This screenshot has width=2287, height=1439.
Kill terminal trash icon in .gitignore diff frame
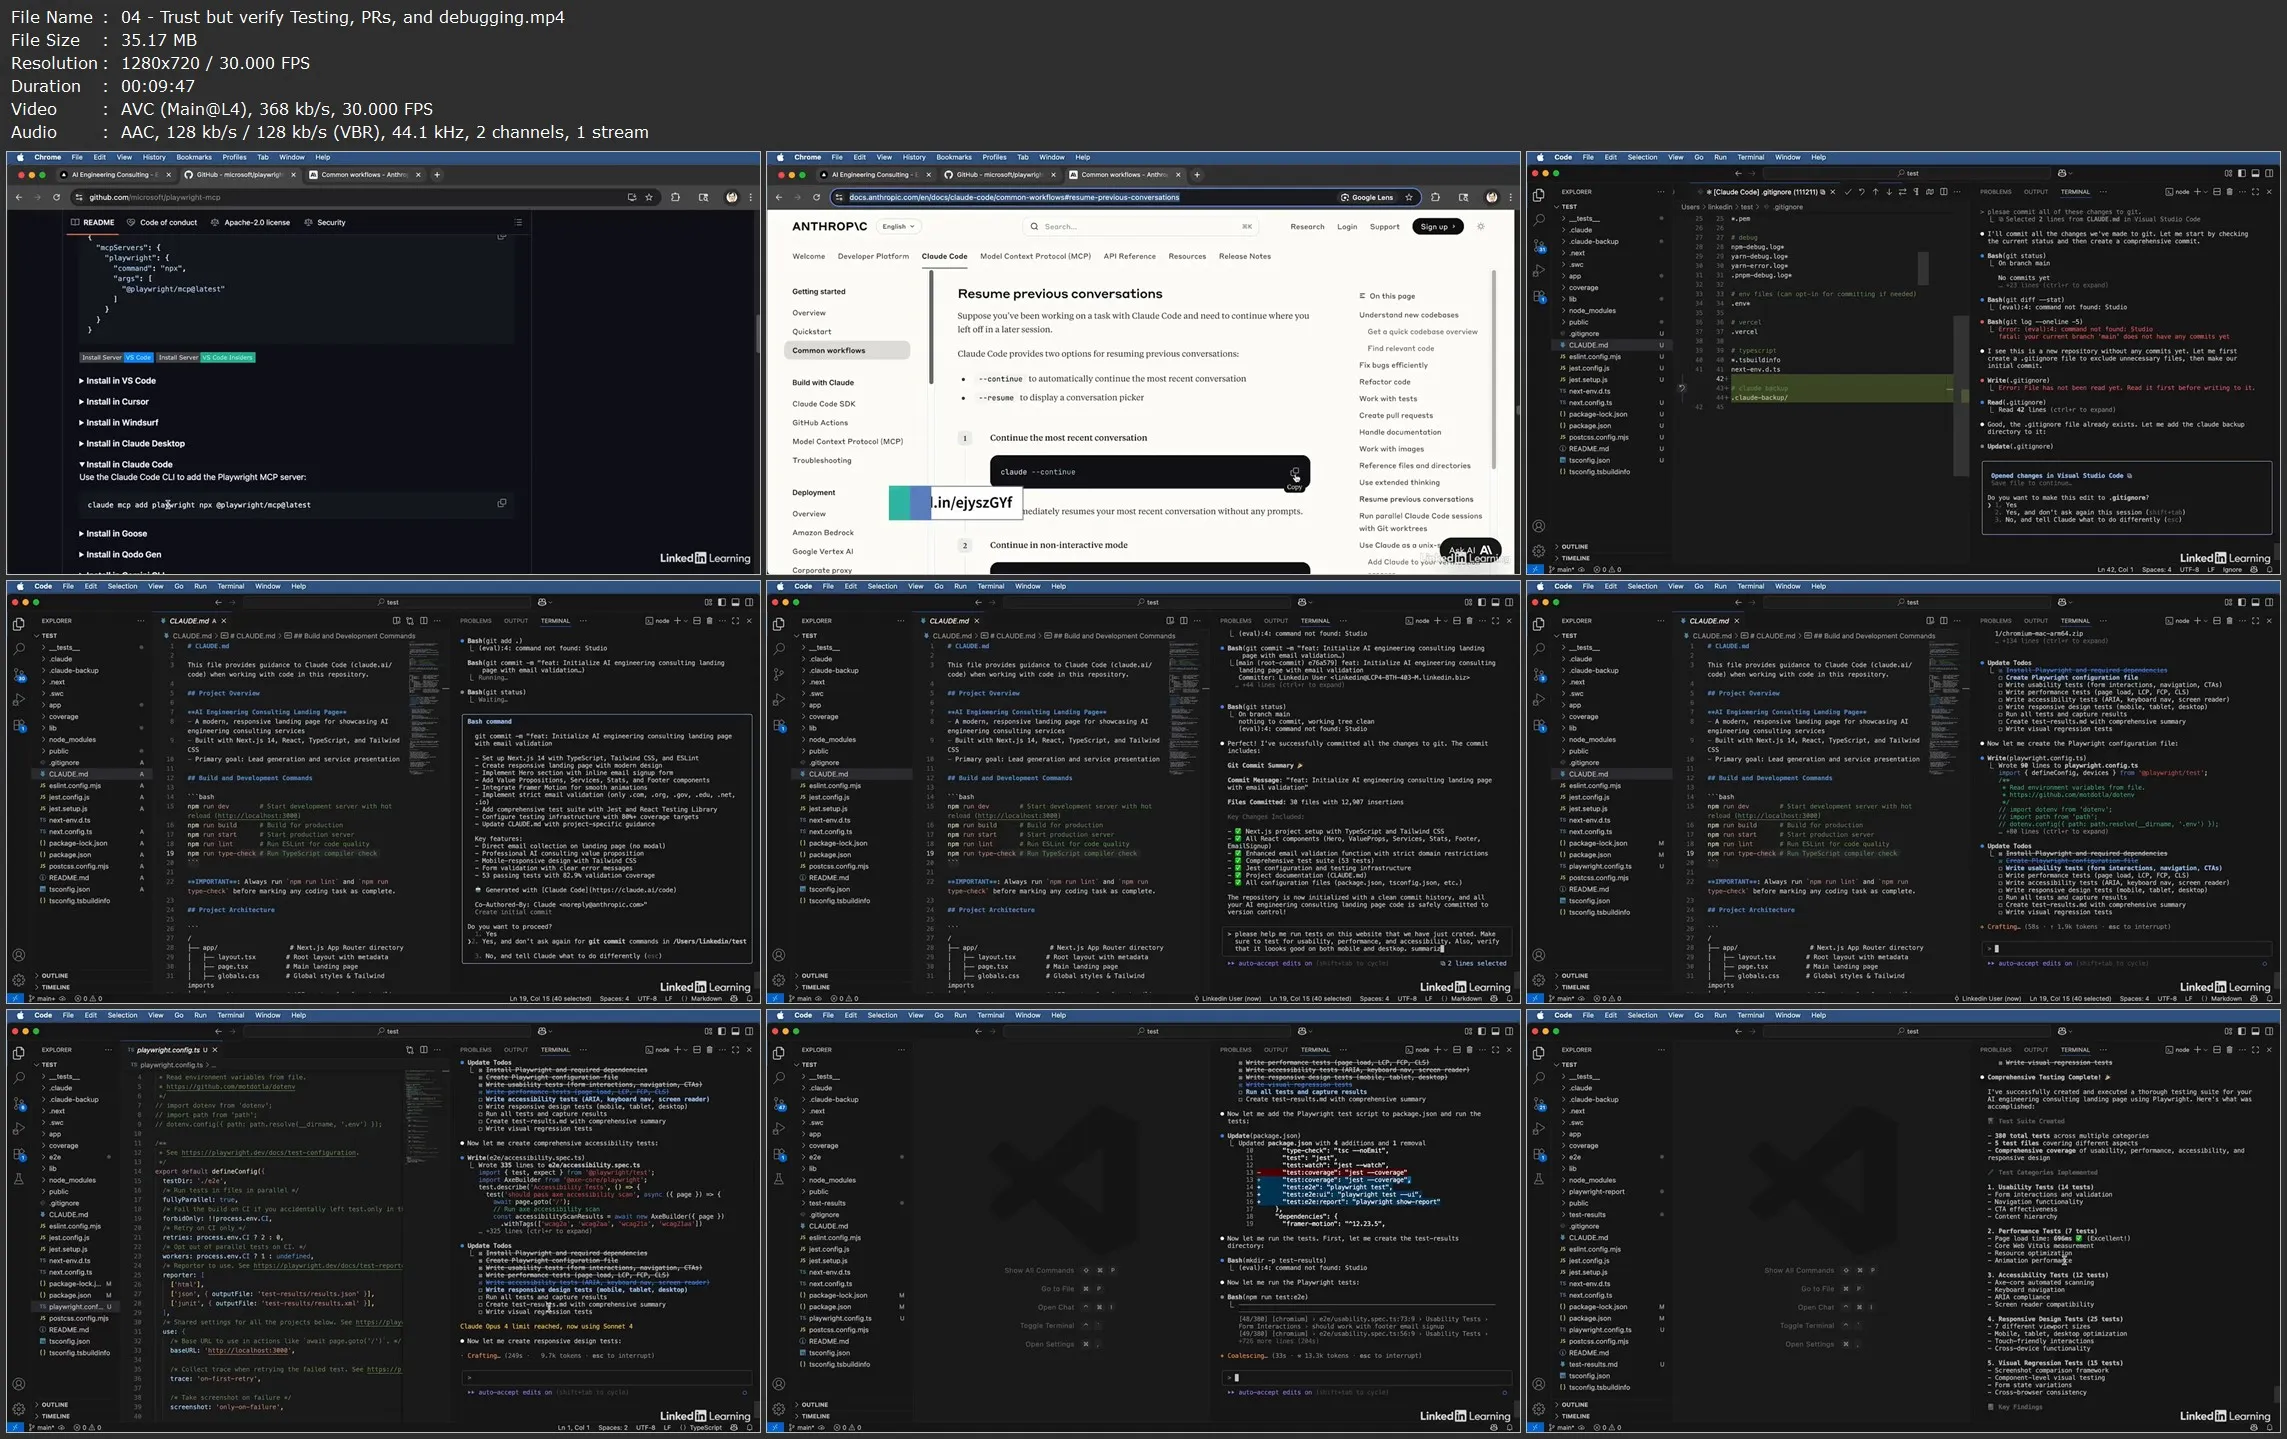tap(2229, 191)
